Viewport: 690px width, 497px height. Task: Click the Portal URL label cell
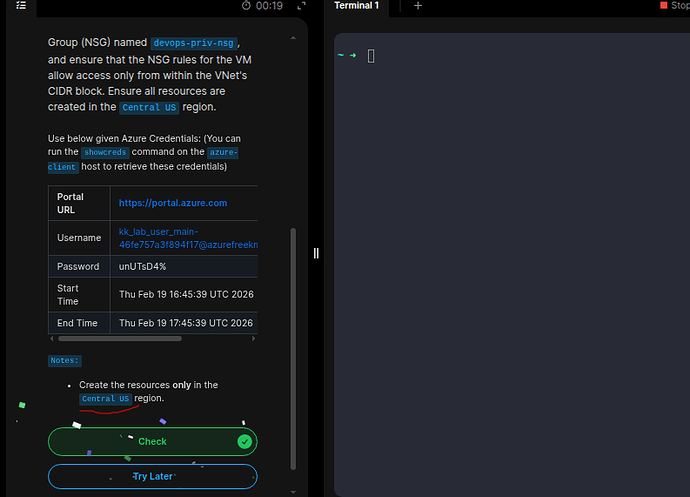[79, 203]
